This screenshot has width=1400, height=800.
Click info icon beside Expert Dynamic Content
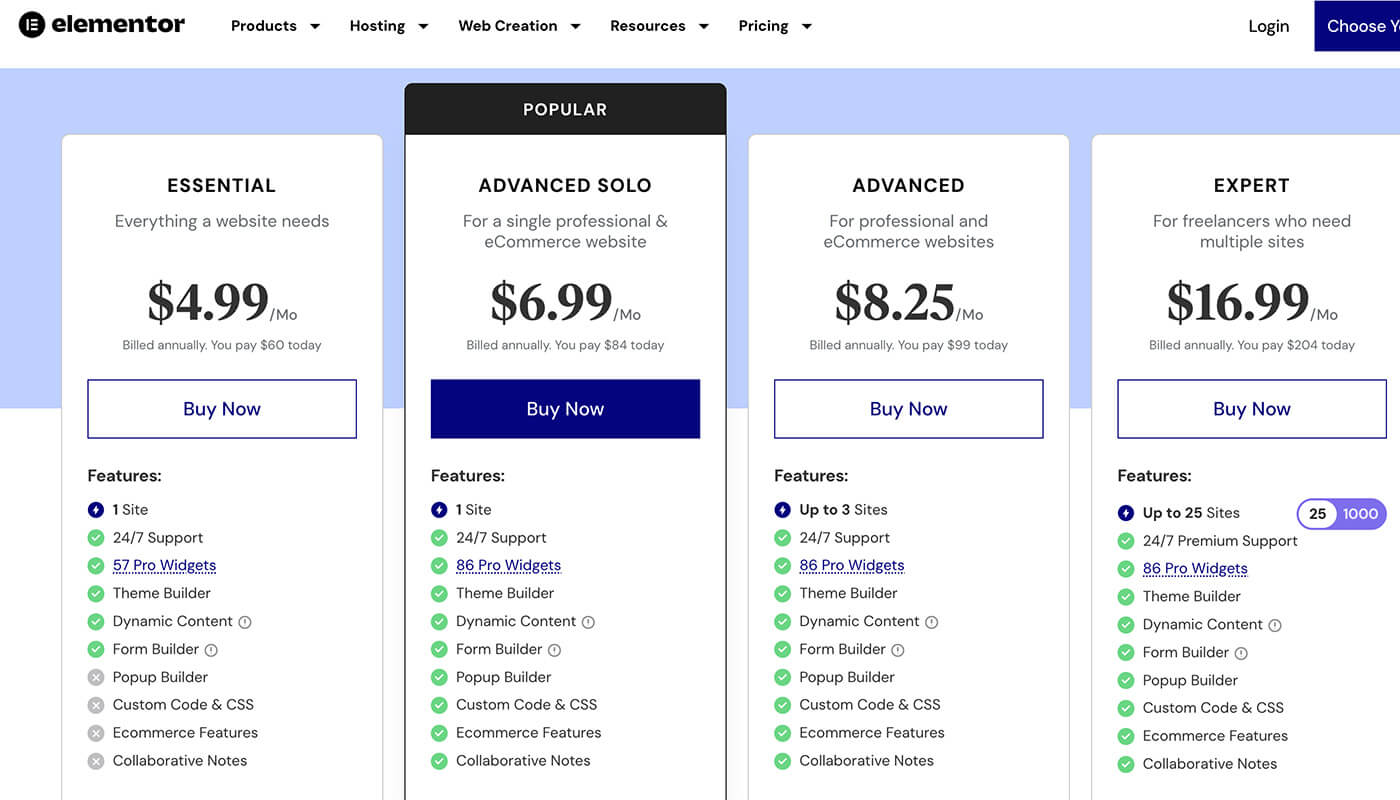click(1274, 625)
